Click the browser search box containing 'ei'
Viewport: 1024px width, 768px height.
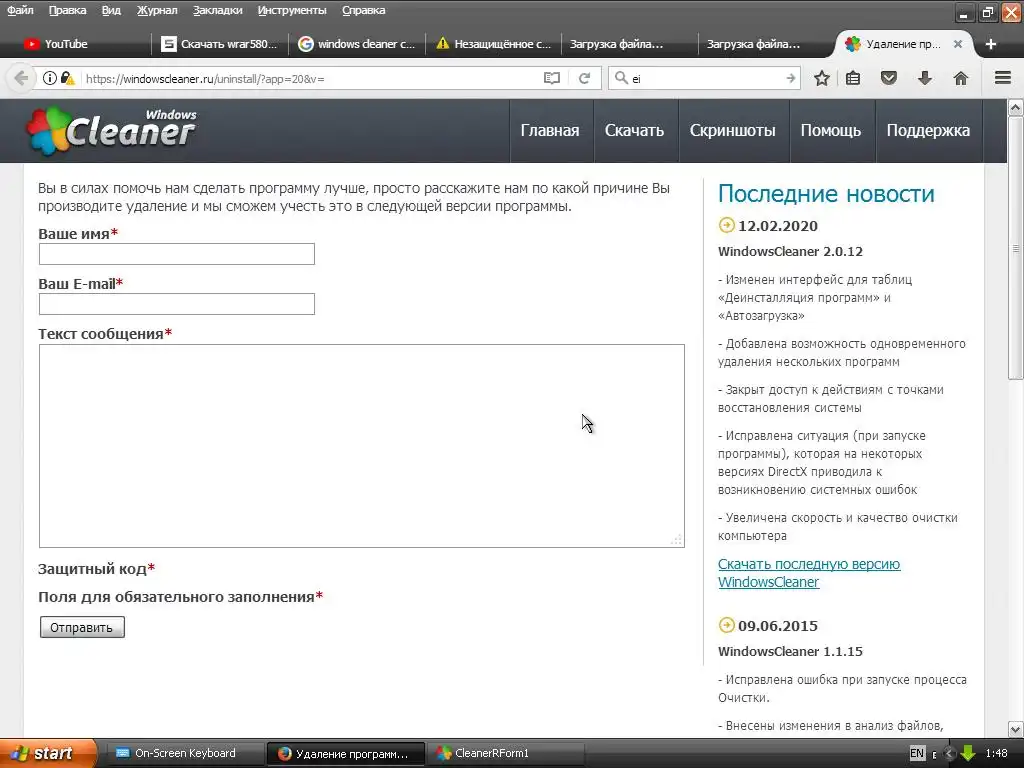[x=705, y=78]
